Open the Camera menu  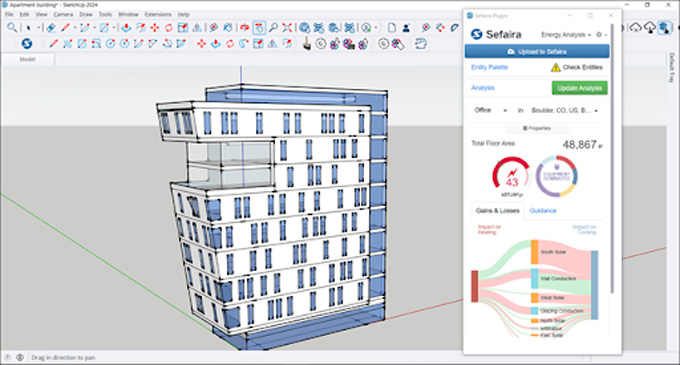(63, 14)
